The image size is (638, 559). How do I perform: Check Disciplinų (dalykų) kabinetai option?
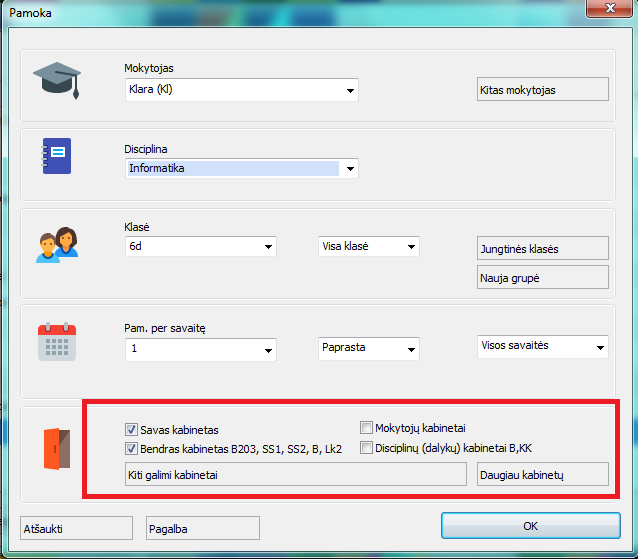point(366,447)
